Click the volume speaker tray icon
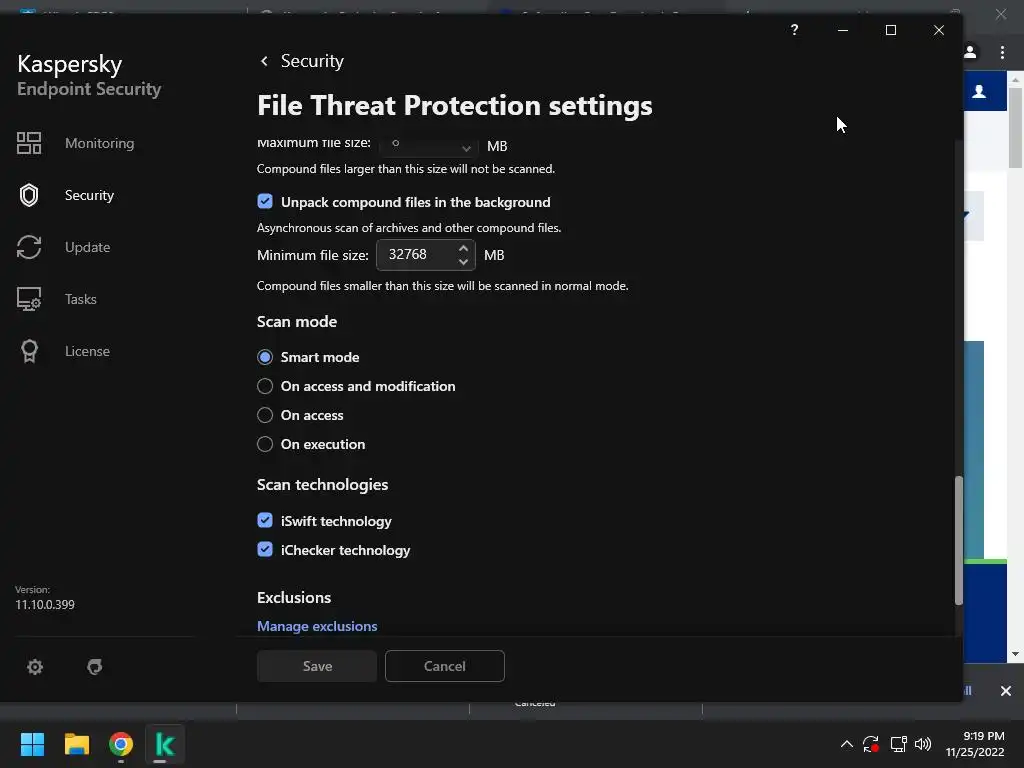 [x=923, y=744]
